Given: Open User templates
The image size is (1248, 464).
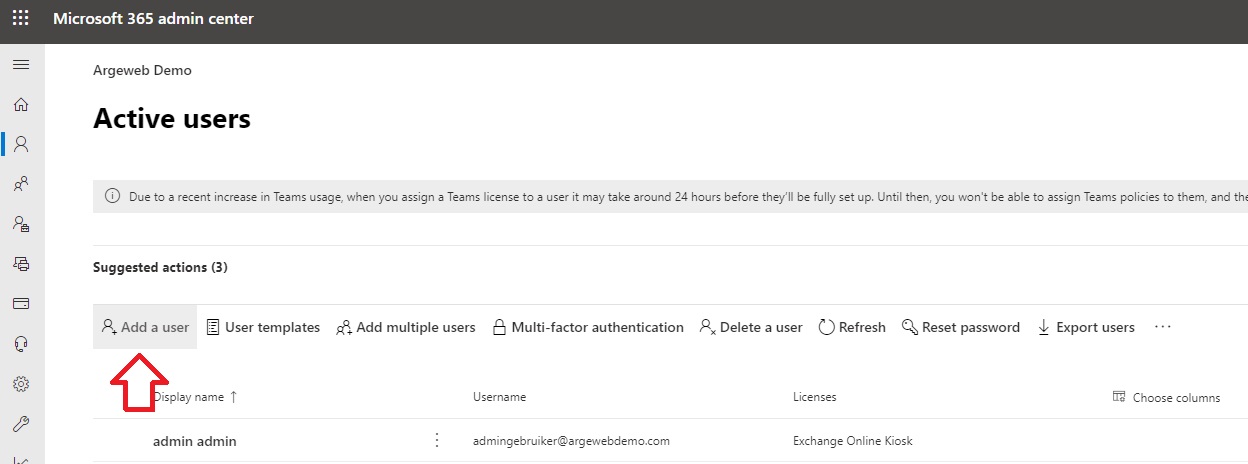Looking at the screenshot, I should tap(263, 327).
